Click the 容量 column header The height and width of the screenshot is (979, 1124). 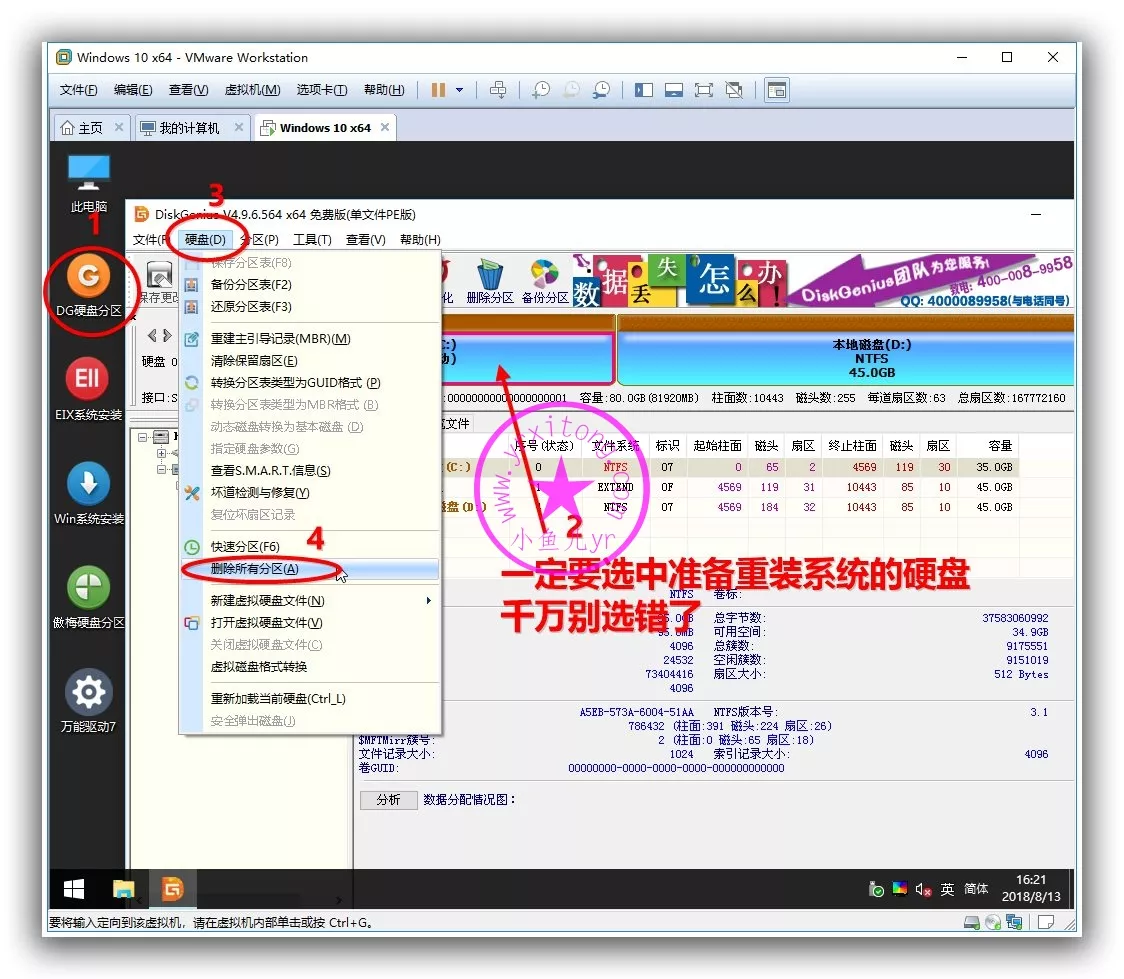(x=989, y=446)
